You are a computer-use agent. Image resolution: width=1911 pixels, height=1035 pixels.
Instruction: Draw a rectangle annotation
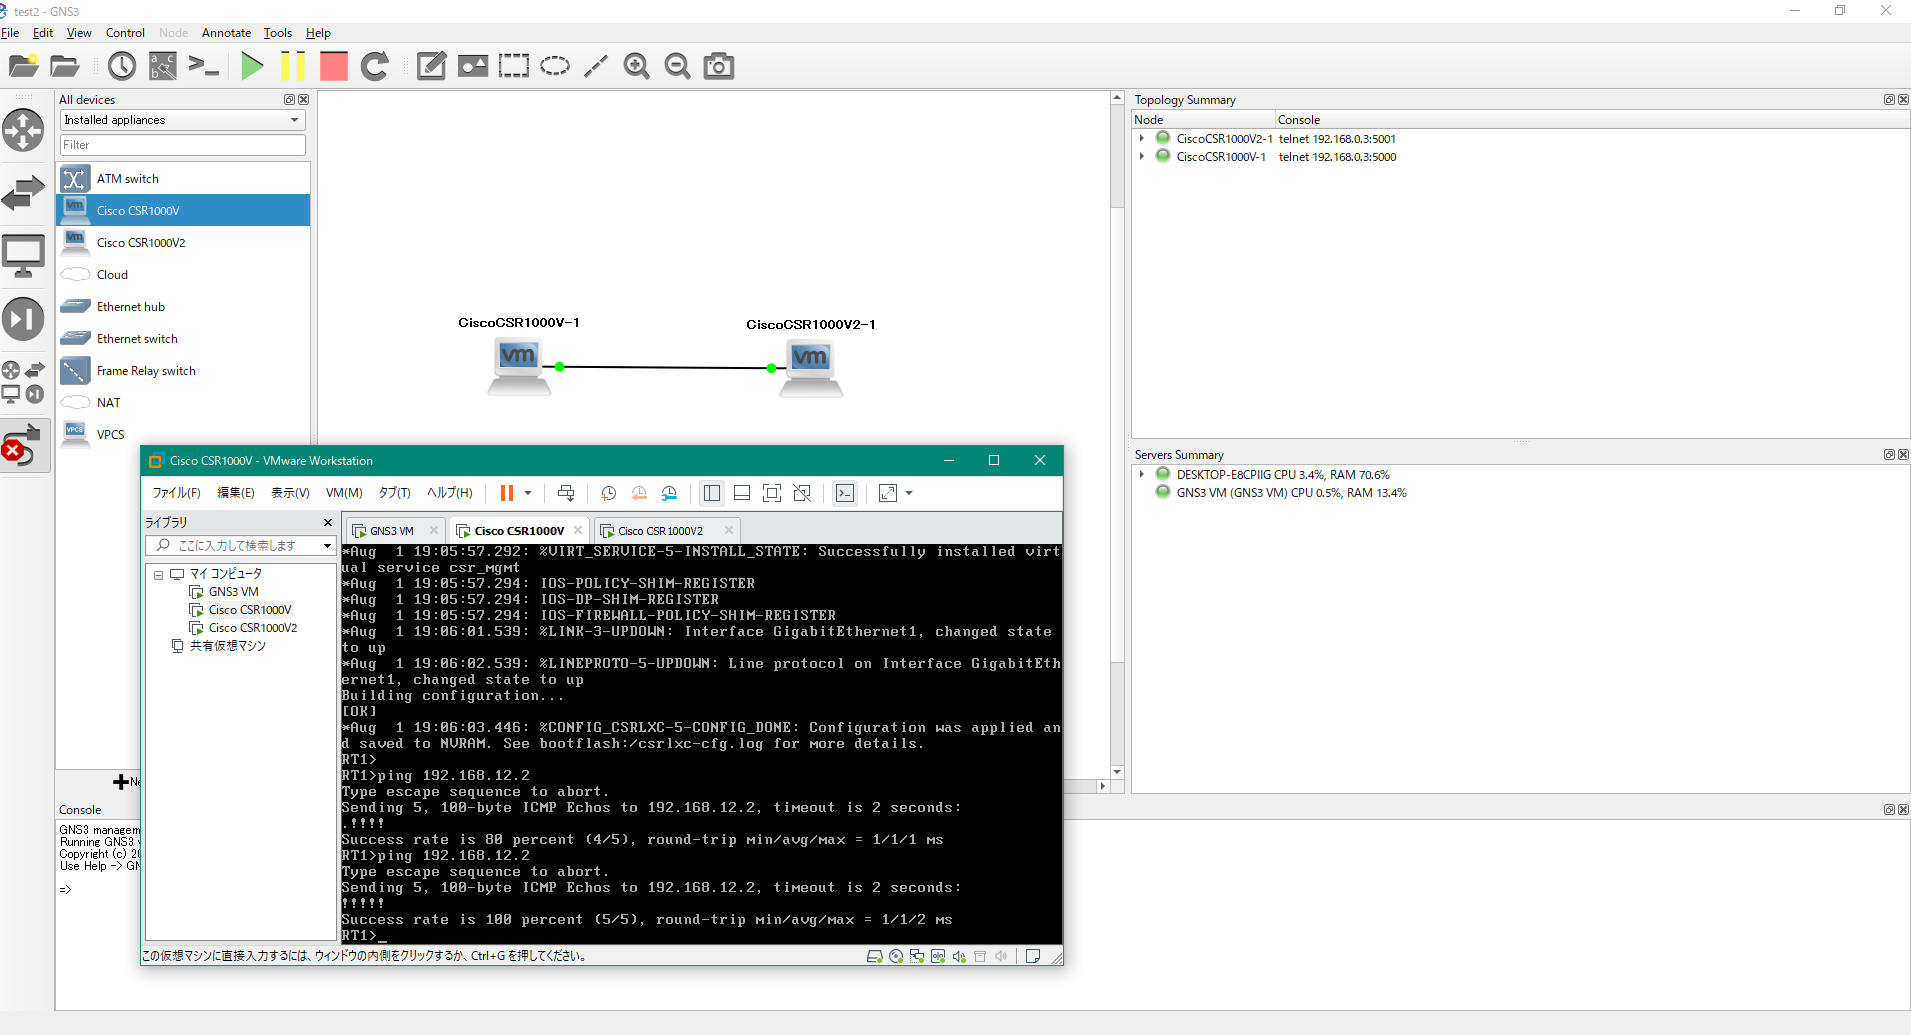coord(514,66)
